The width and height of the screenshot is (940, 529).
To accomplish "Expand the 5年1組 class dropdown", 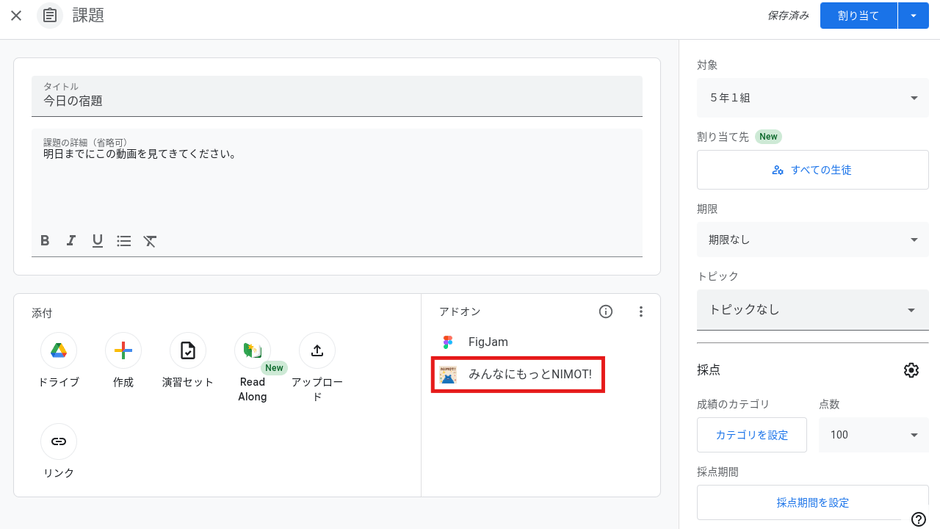I will coord(812,98).
